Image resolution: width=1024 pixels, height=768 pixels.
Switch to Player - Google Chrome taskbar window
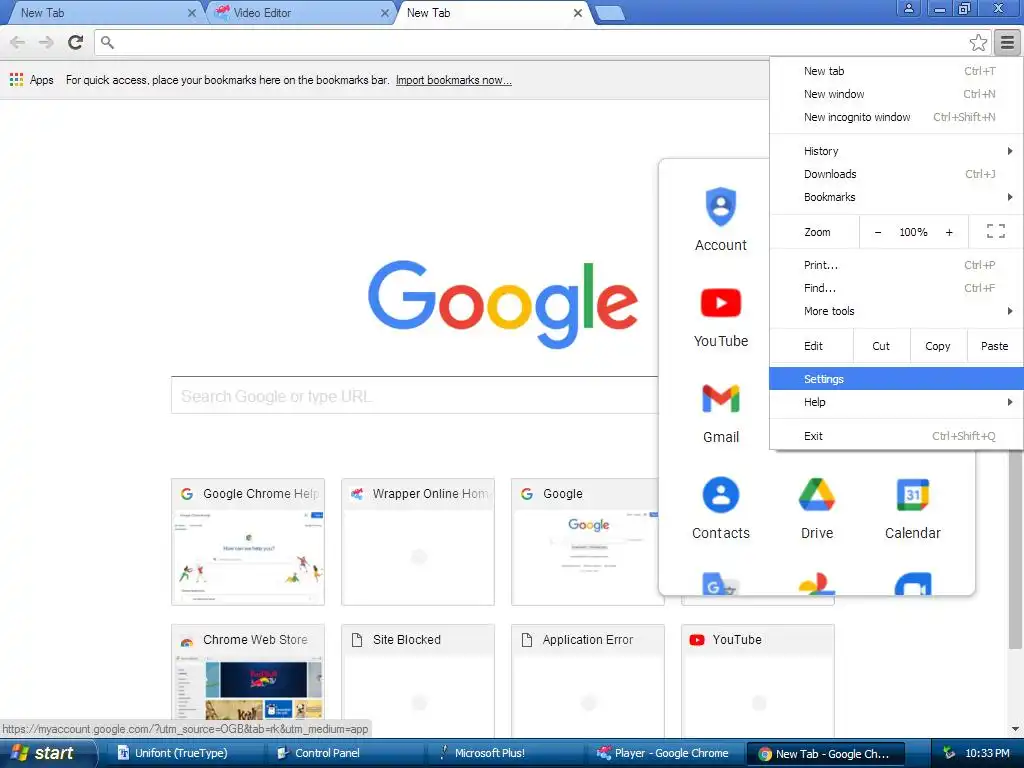click(x=664, y=753)
